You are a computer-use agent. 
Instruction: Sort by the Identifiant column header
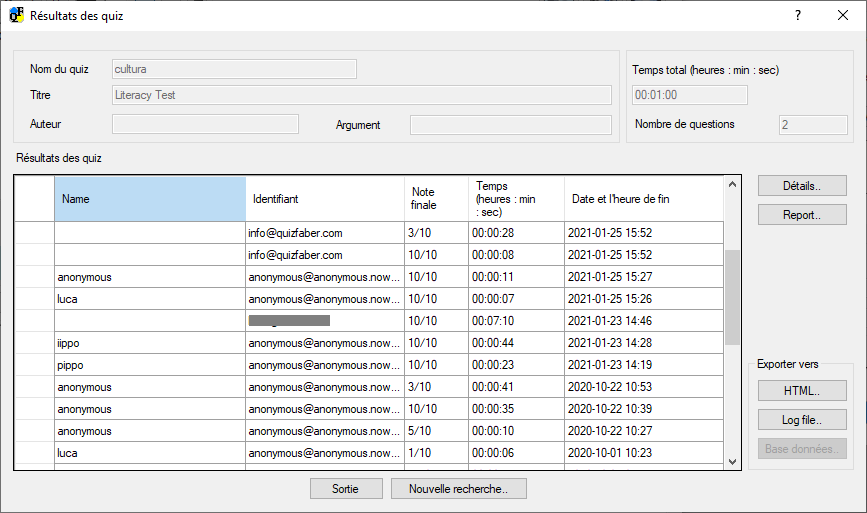325,199
